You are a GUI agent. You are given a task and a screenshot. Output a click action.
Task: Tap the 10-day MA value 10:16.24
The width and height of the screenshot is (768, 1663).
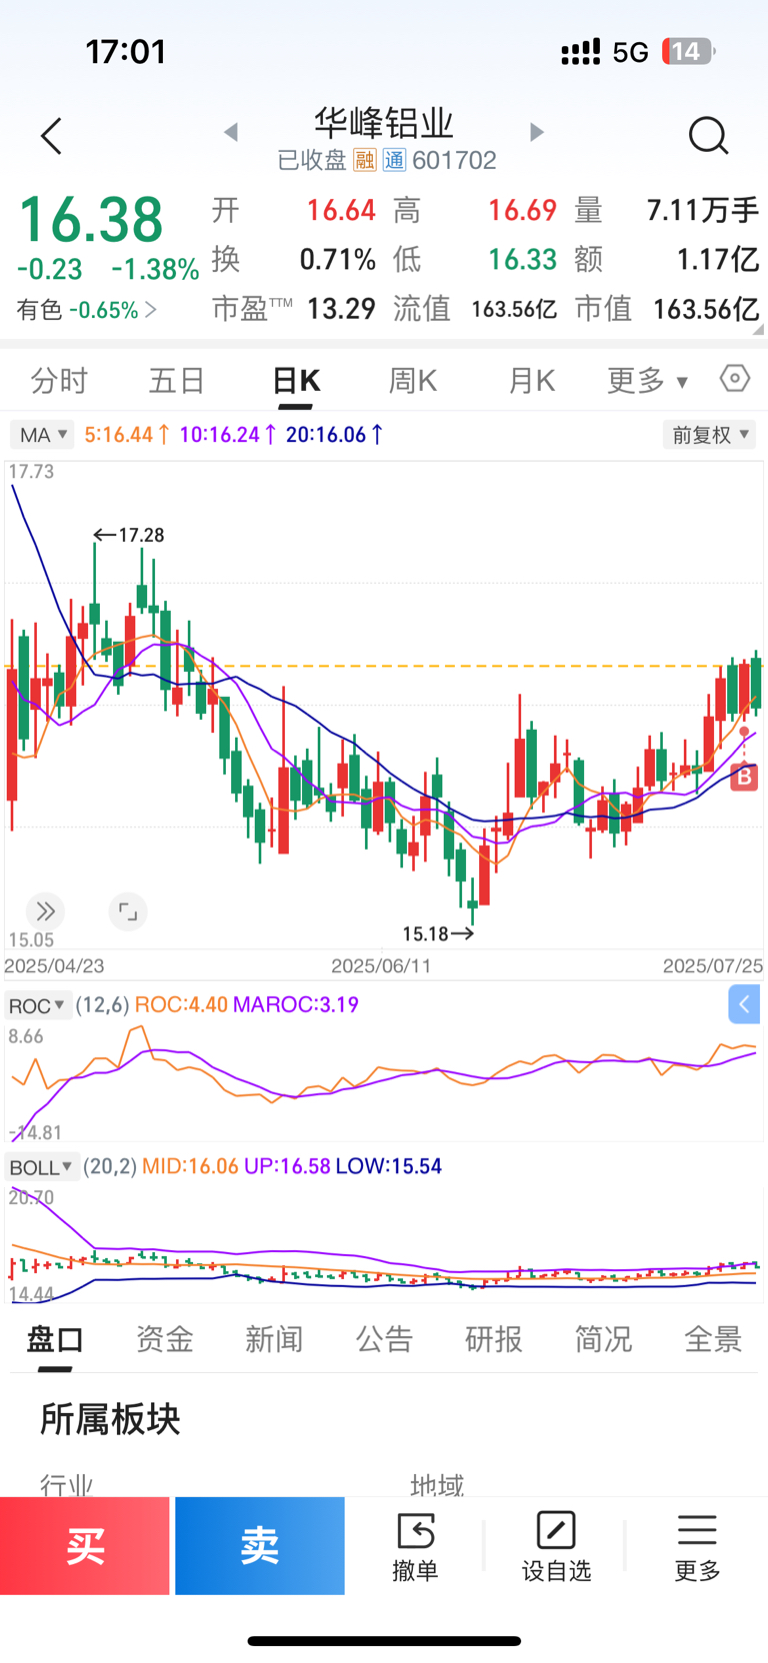click(x=228, y=435)
